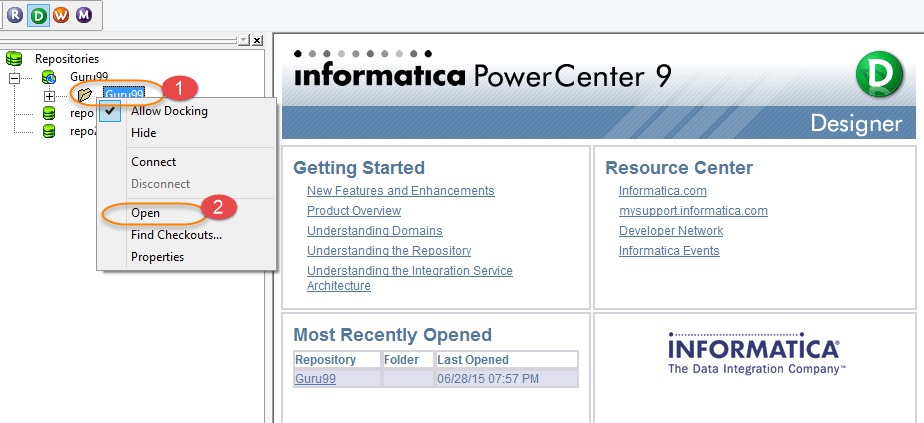Collapse the Guru99 repository node
This screenshot has width=924, height=423.
coord(14,77)
